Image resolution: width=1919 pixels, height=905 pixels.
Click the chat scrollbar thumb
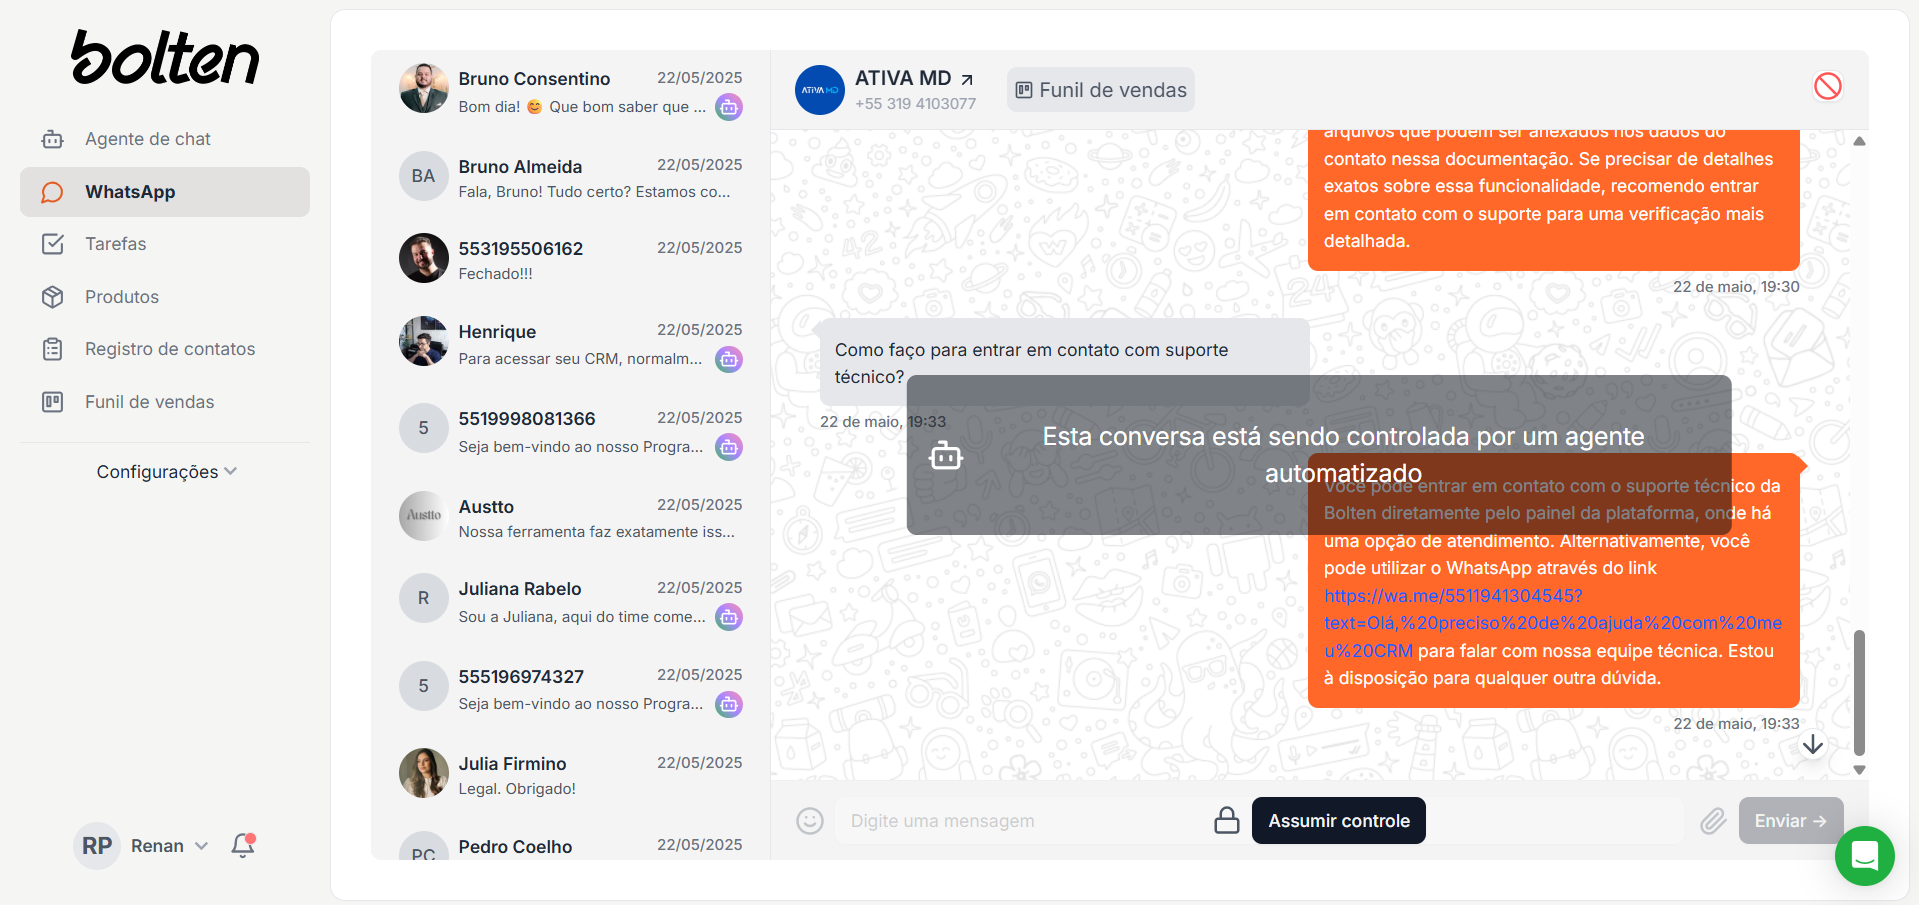[x=1859, y=692]
